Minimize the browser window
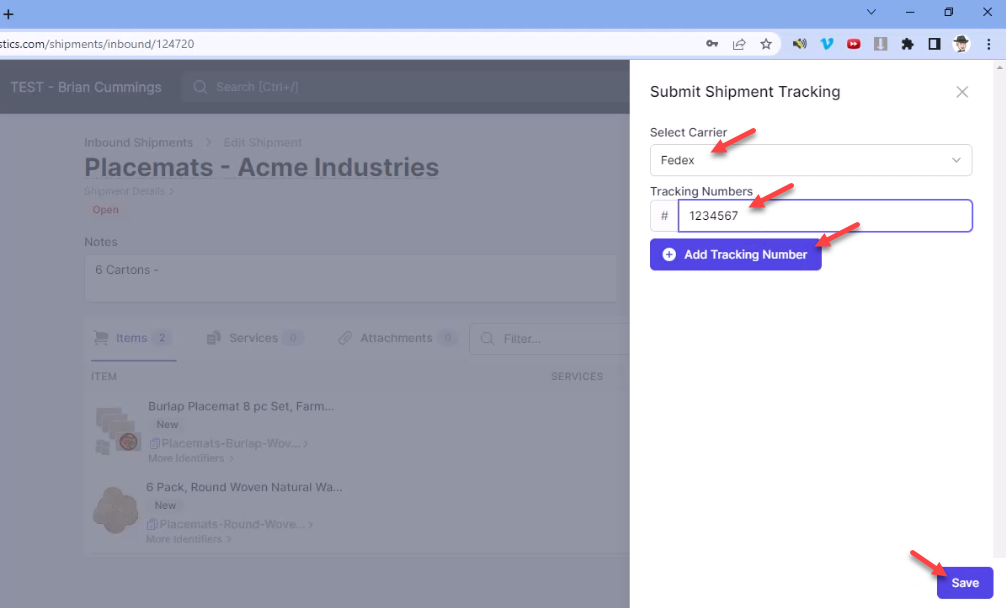 click(910, 12)
